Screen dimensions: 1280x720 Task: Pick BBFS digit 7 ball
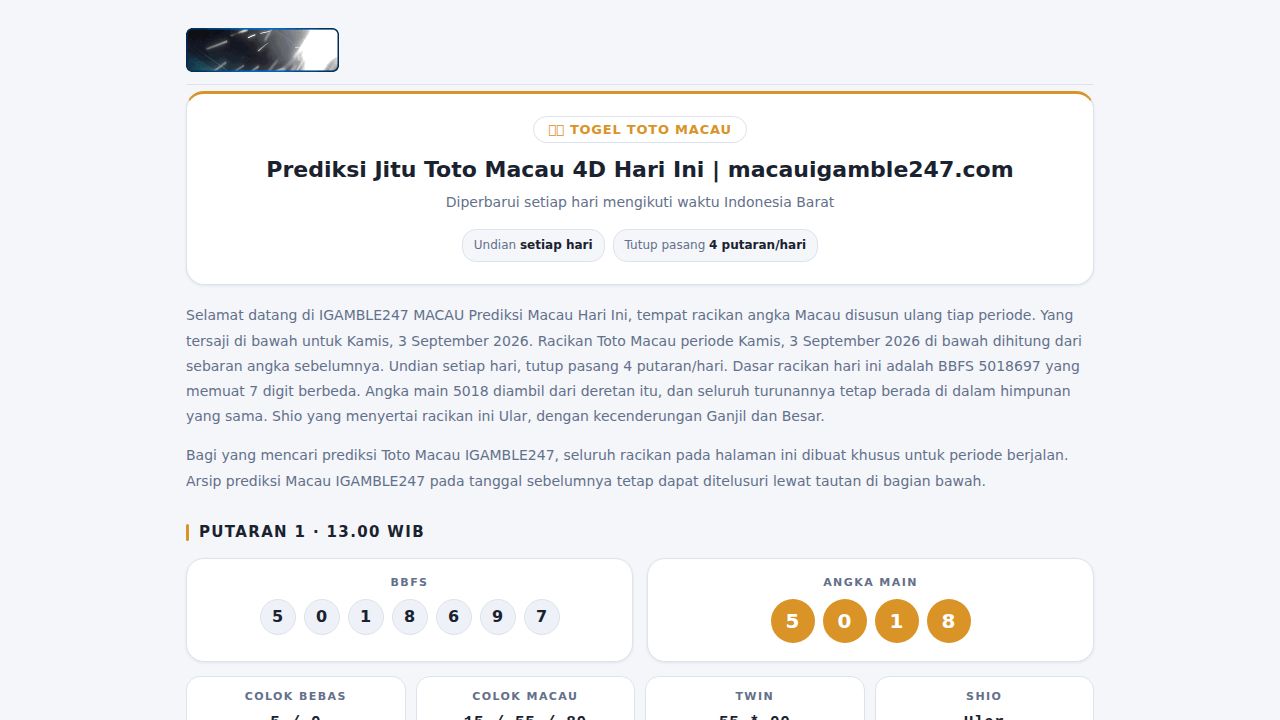(542, 617)
